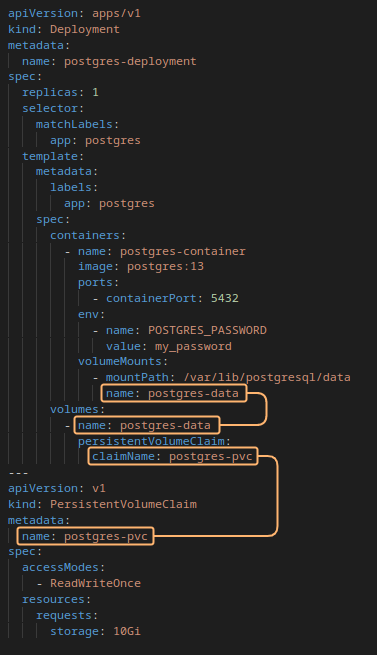Image resolution: width=379 pixels, height=657 pixels.
Task: Click the storage 10Gi value
Action: tap(127, 631)
